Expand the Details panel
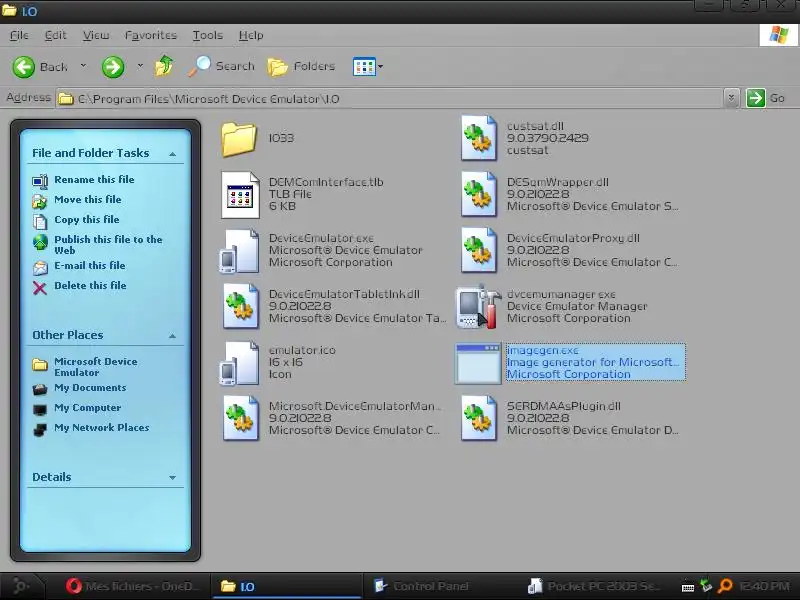 [x=172, y=478]
